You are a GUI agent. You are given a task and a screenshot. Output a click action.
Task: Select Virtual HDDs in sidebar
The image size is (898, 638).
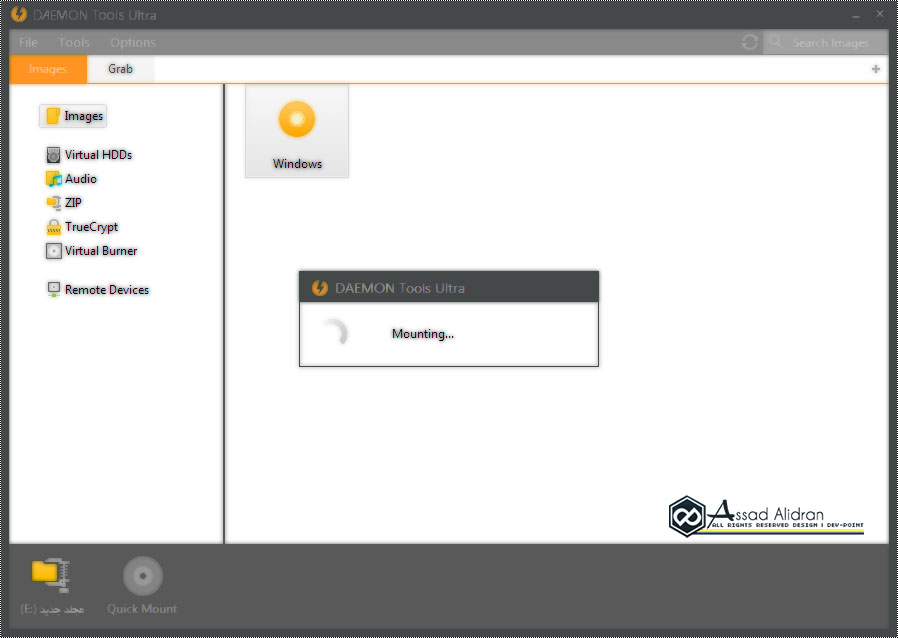(89, 155)
